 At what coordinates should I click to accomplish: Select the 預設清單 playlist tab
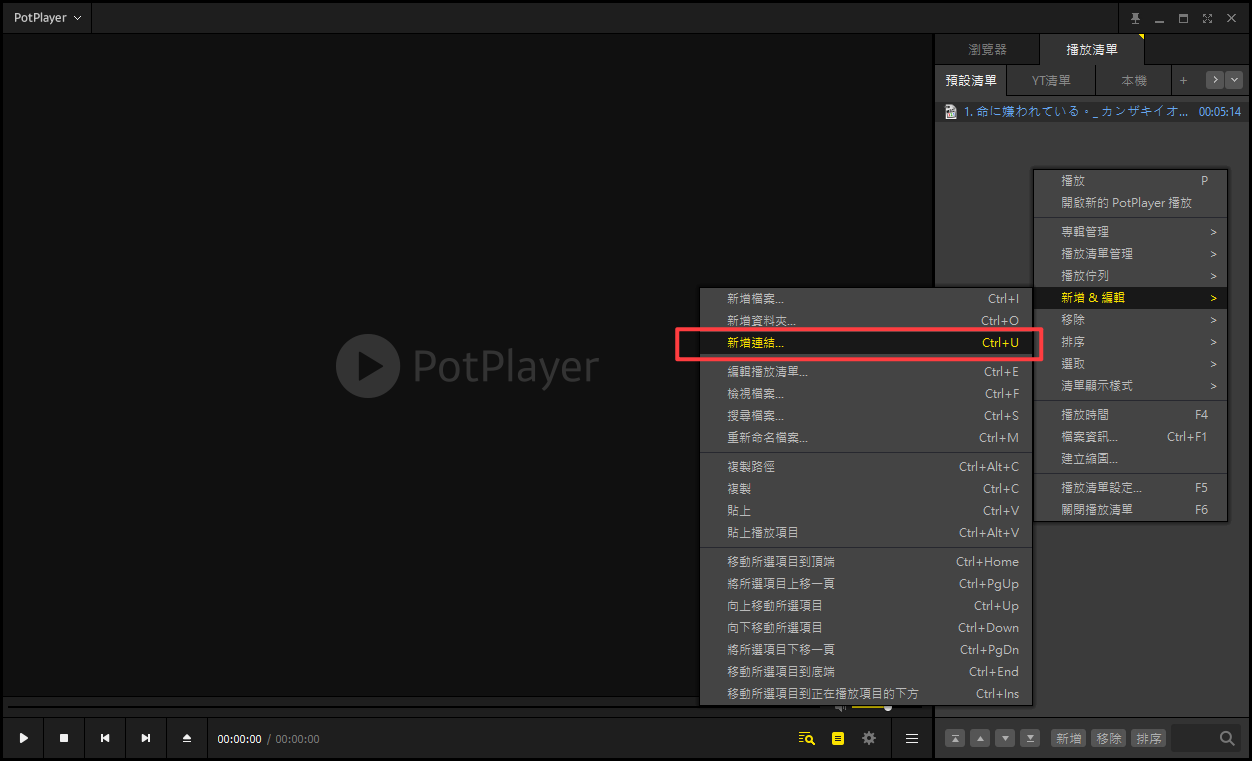pyautogui.click(x=971, y=80)
